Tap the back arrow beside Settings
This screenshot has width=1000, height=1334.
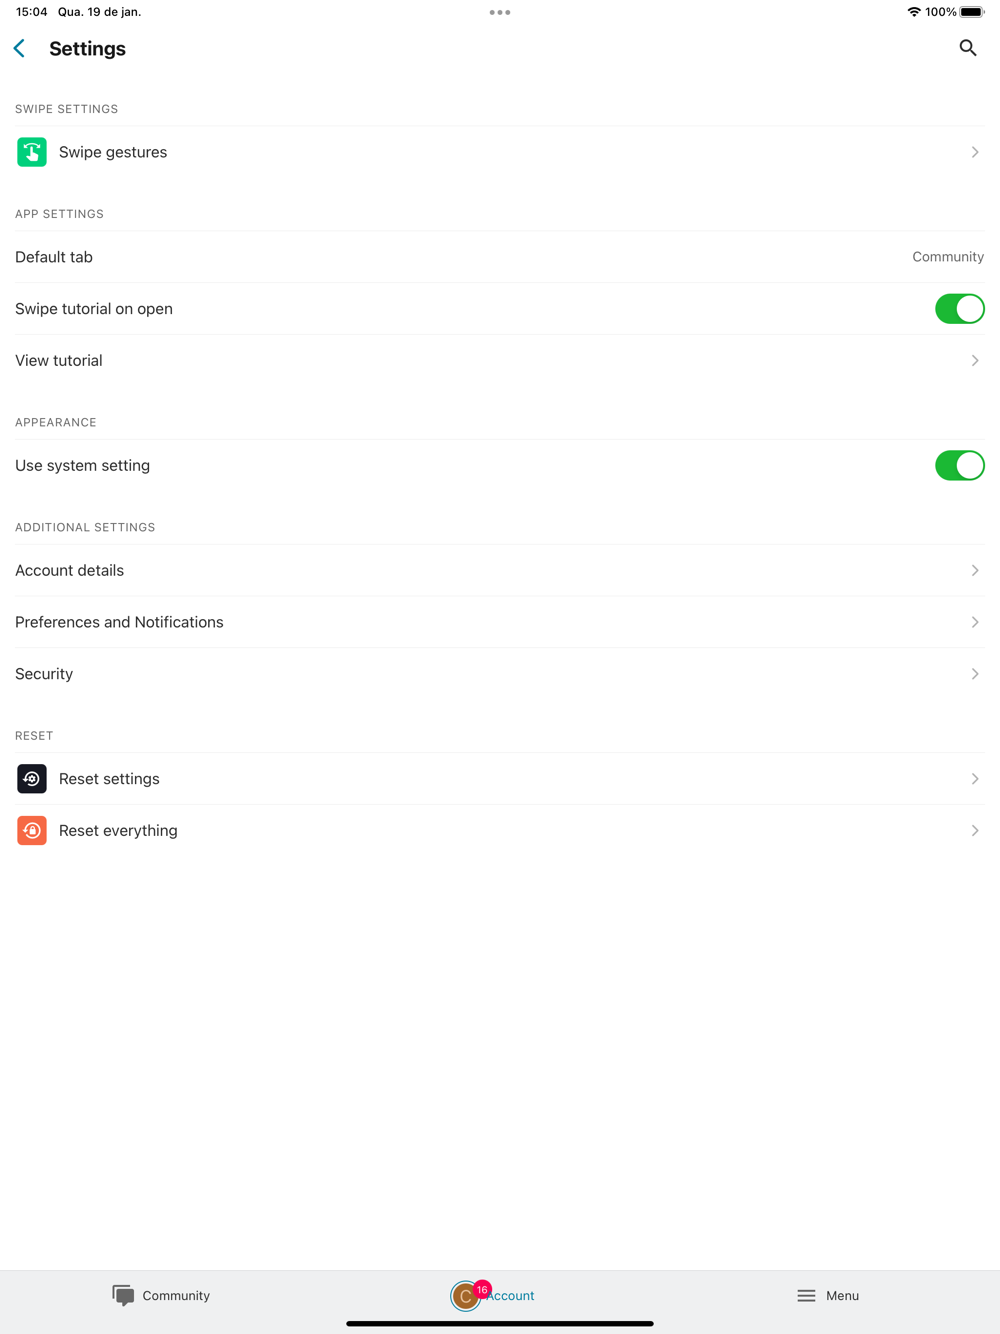pos(19,48)
